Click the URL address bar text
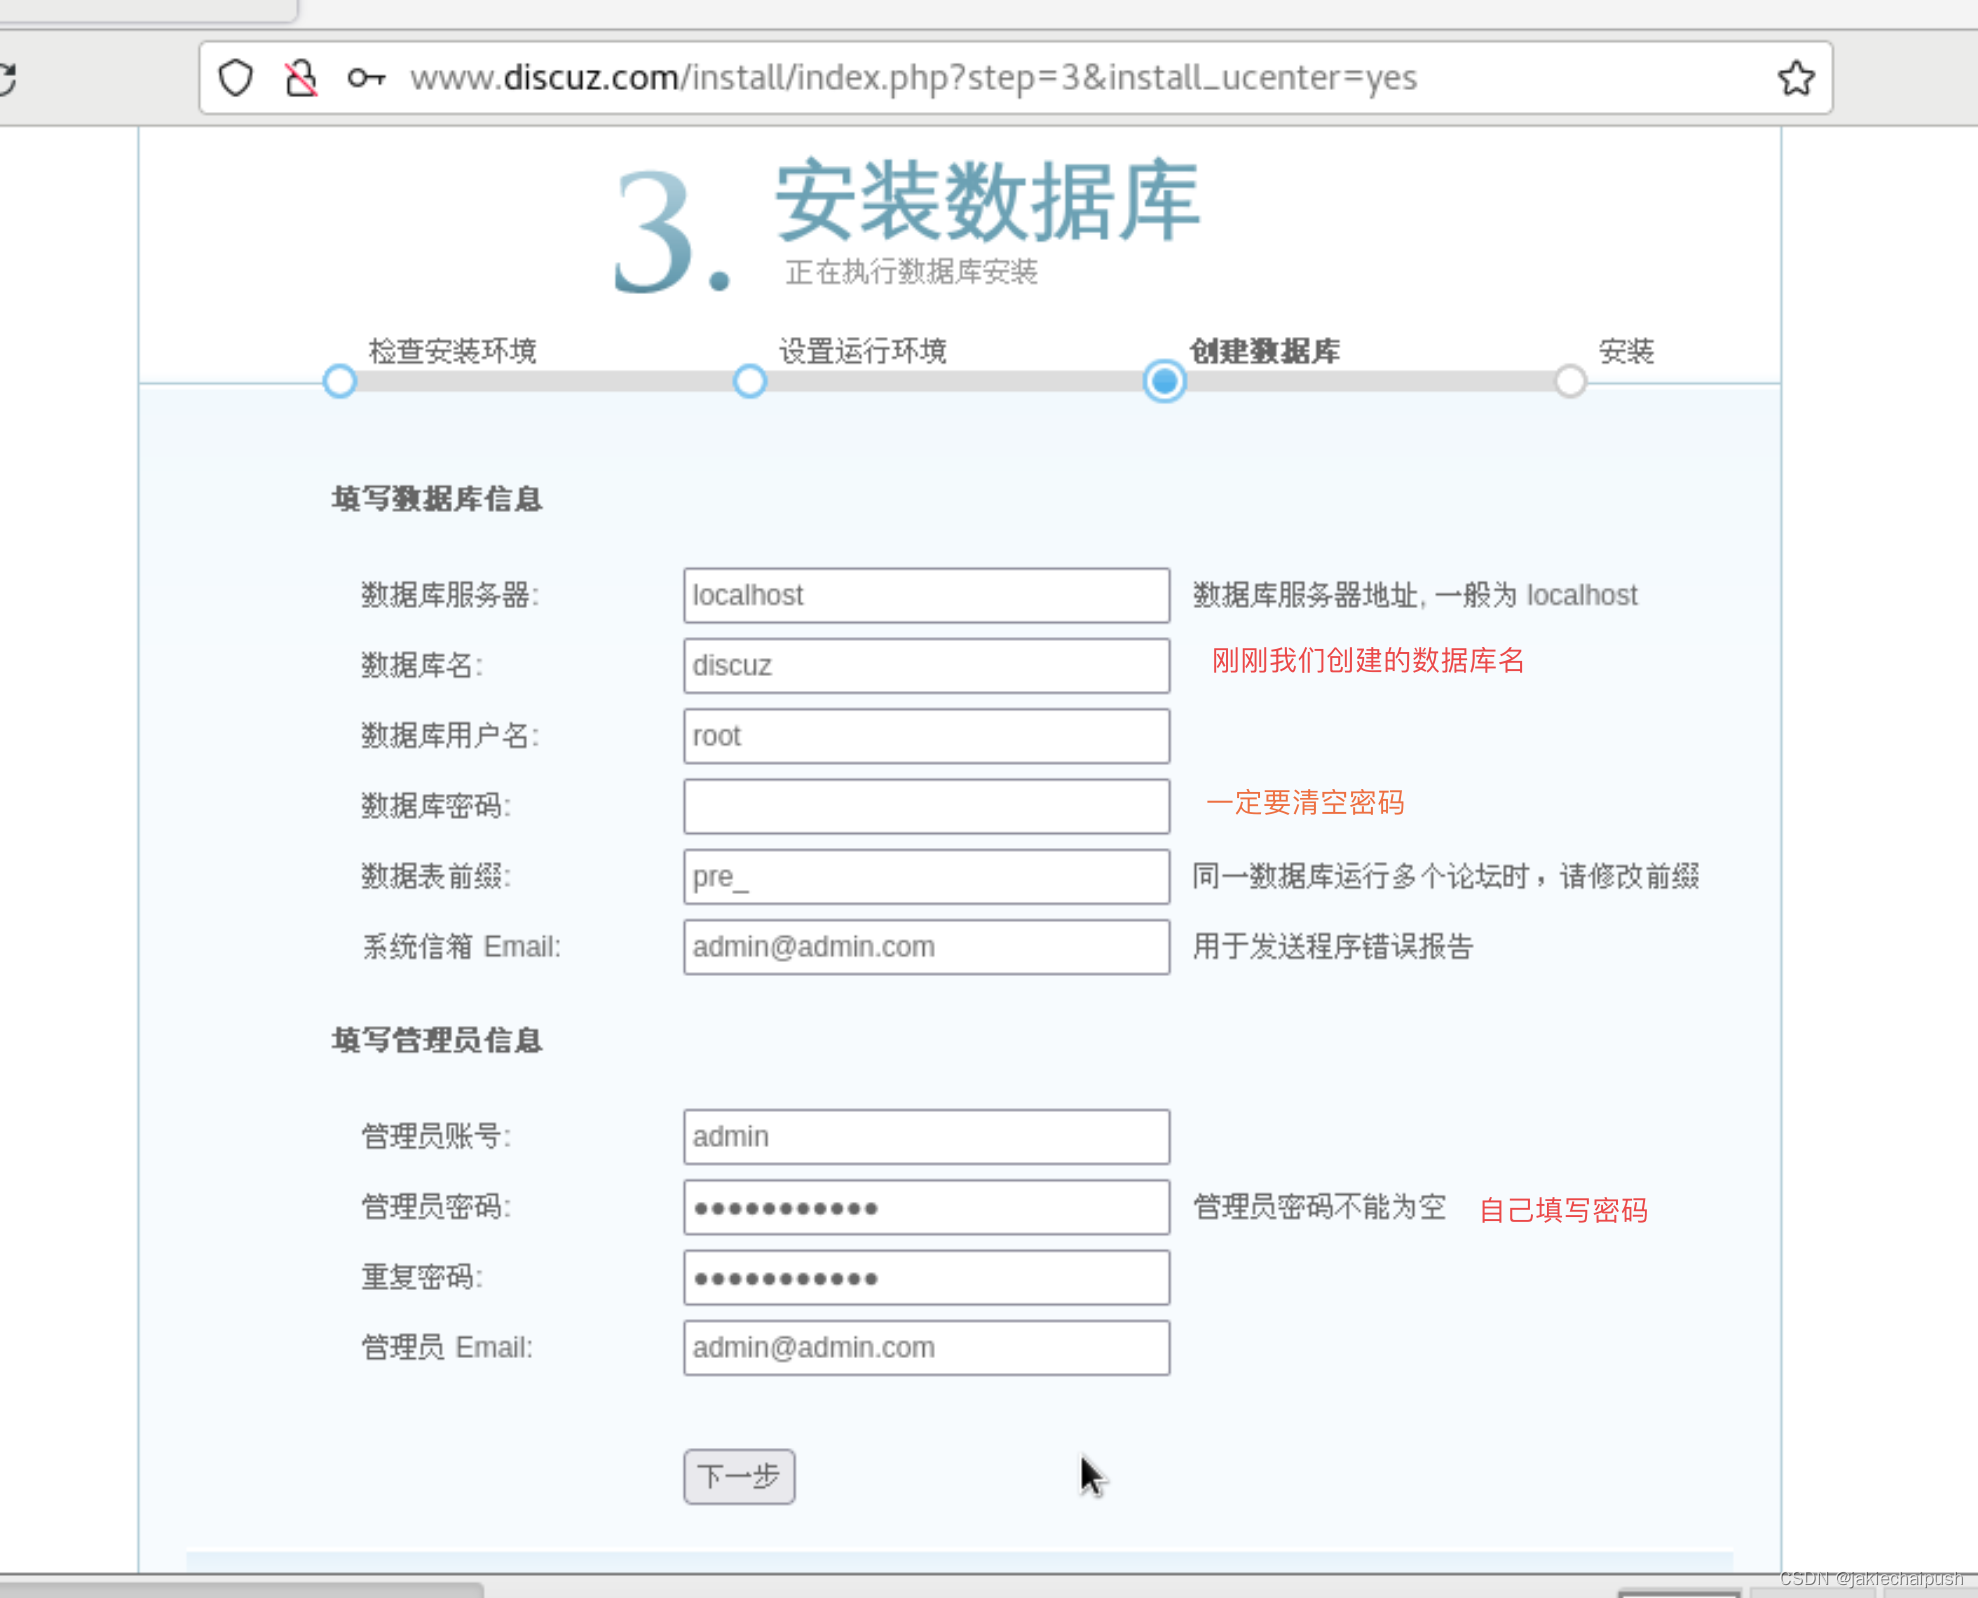 [x=913, y=77]
